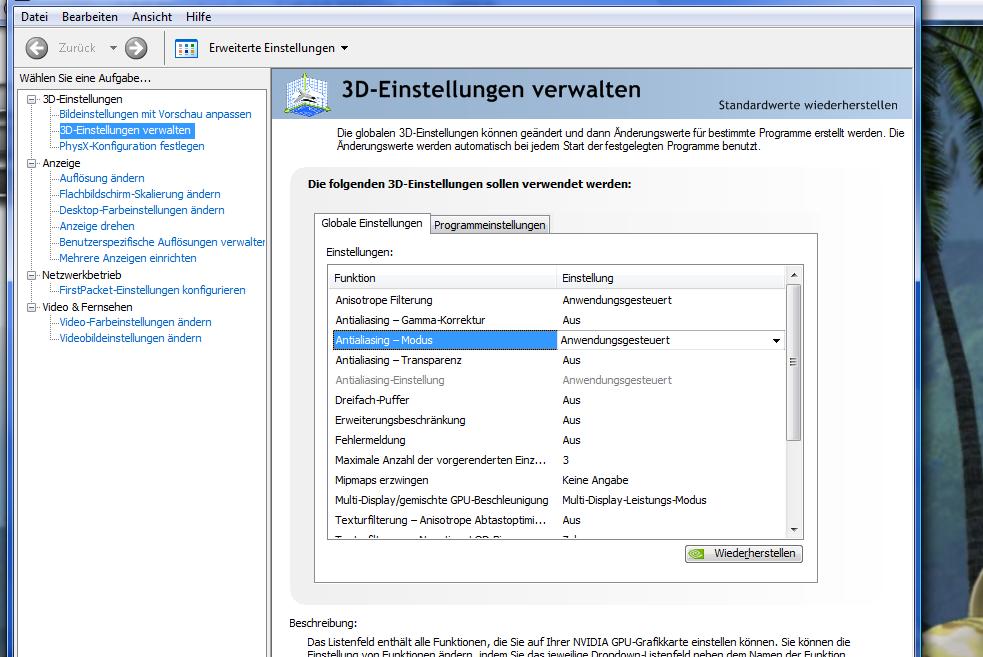Screen dimensions: 983x657
Task: Open the Ansicht menu
Action: pos(152,17)
